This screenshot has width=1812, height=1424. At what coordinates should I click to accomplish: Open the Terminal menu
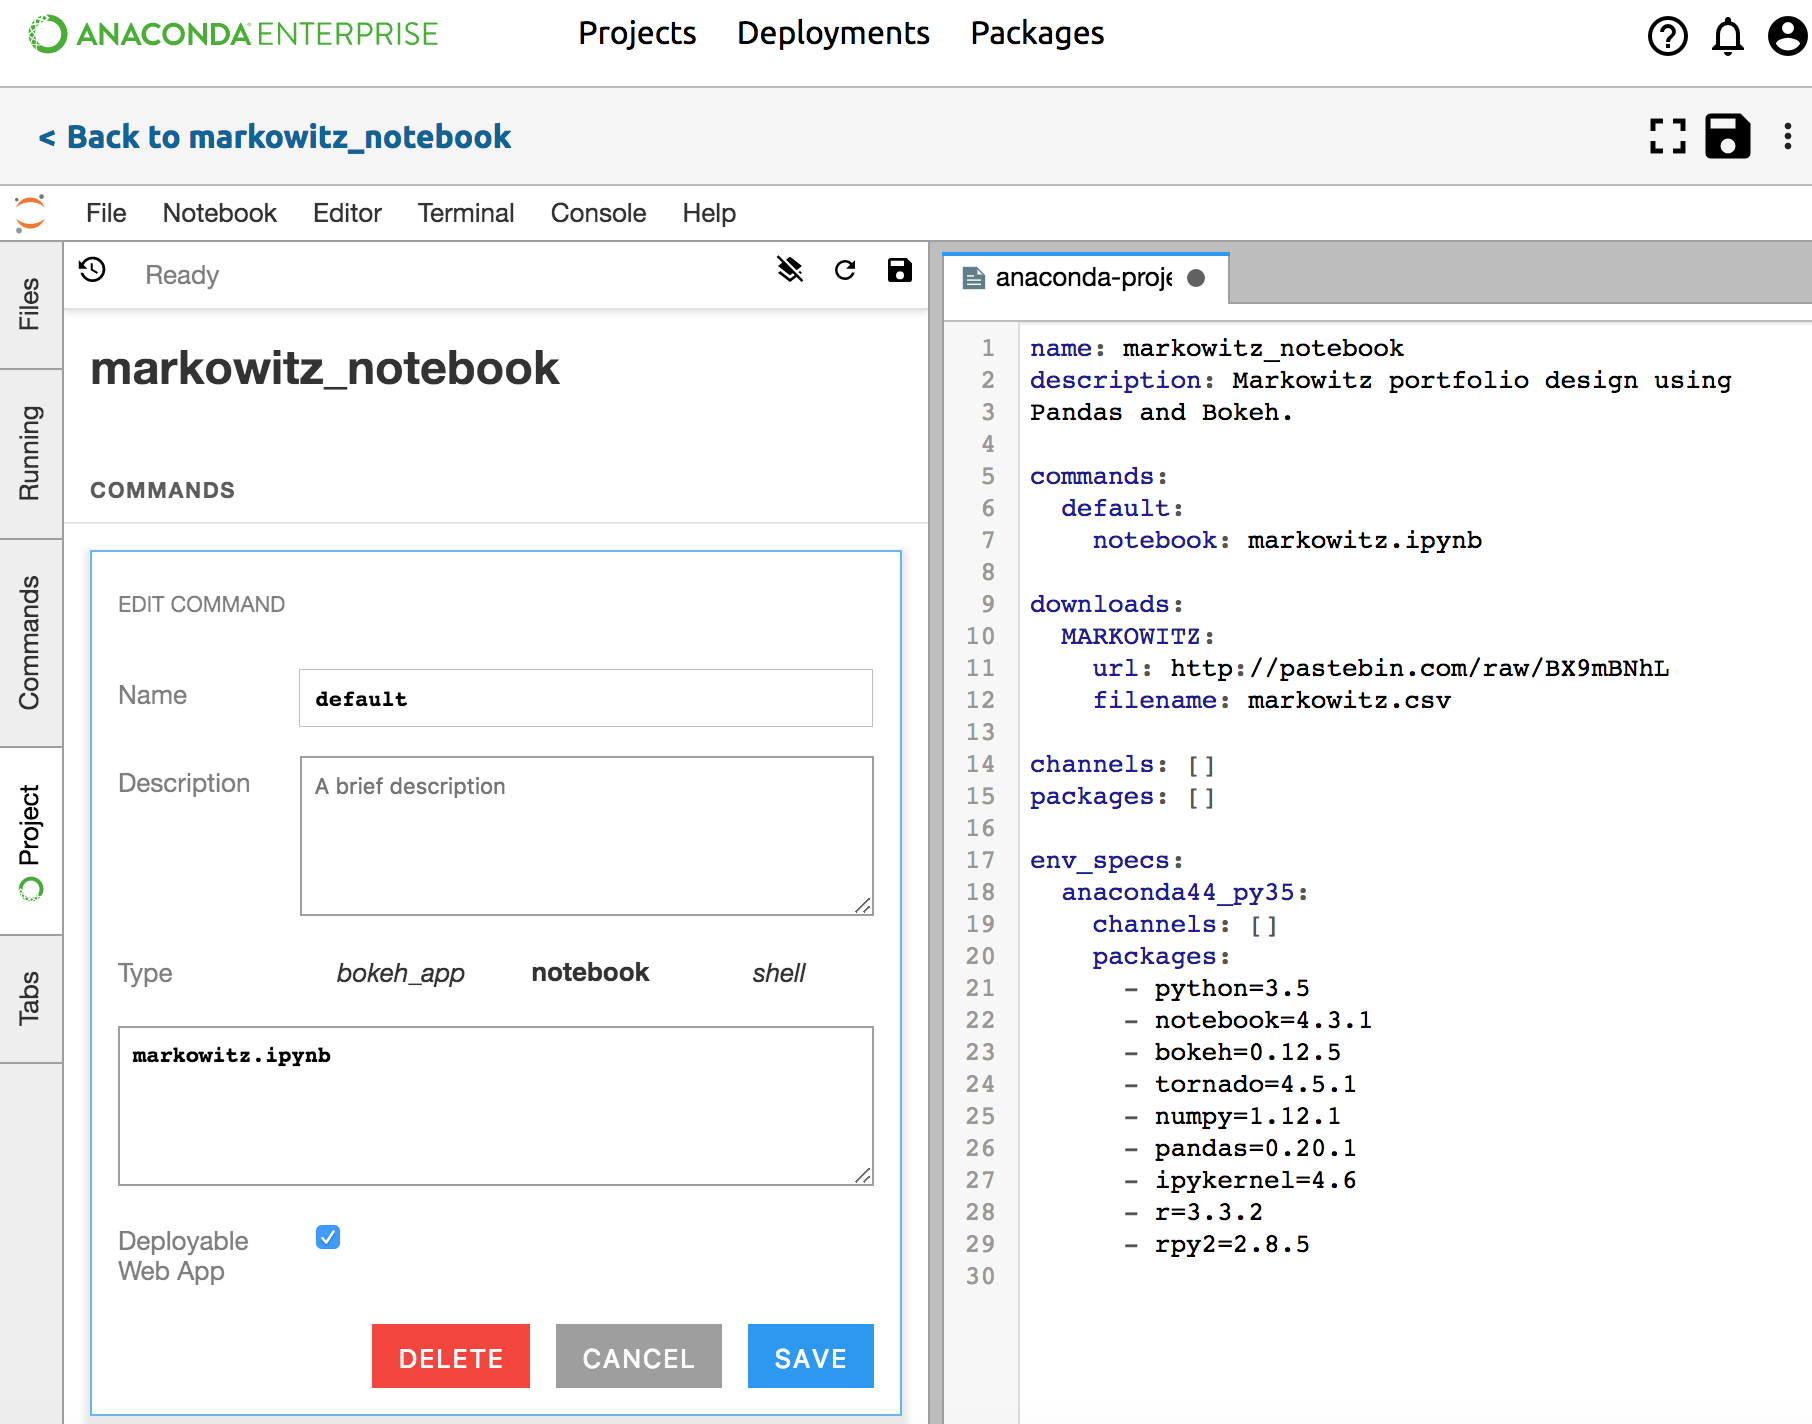[x=466, y=213]
